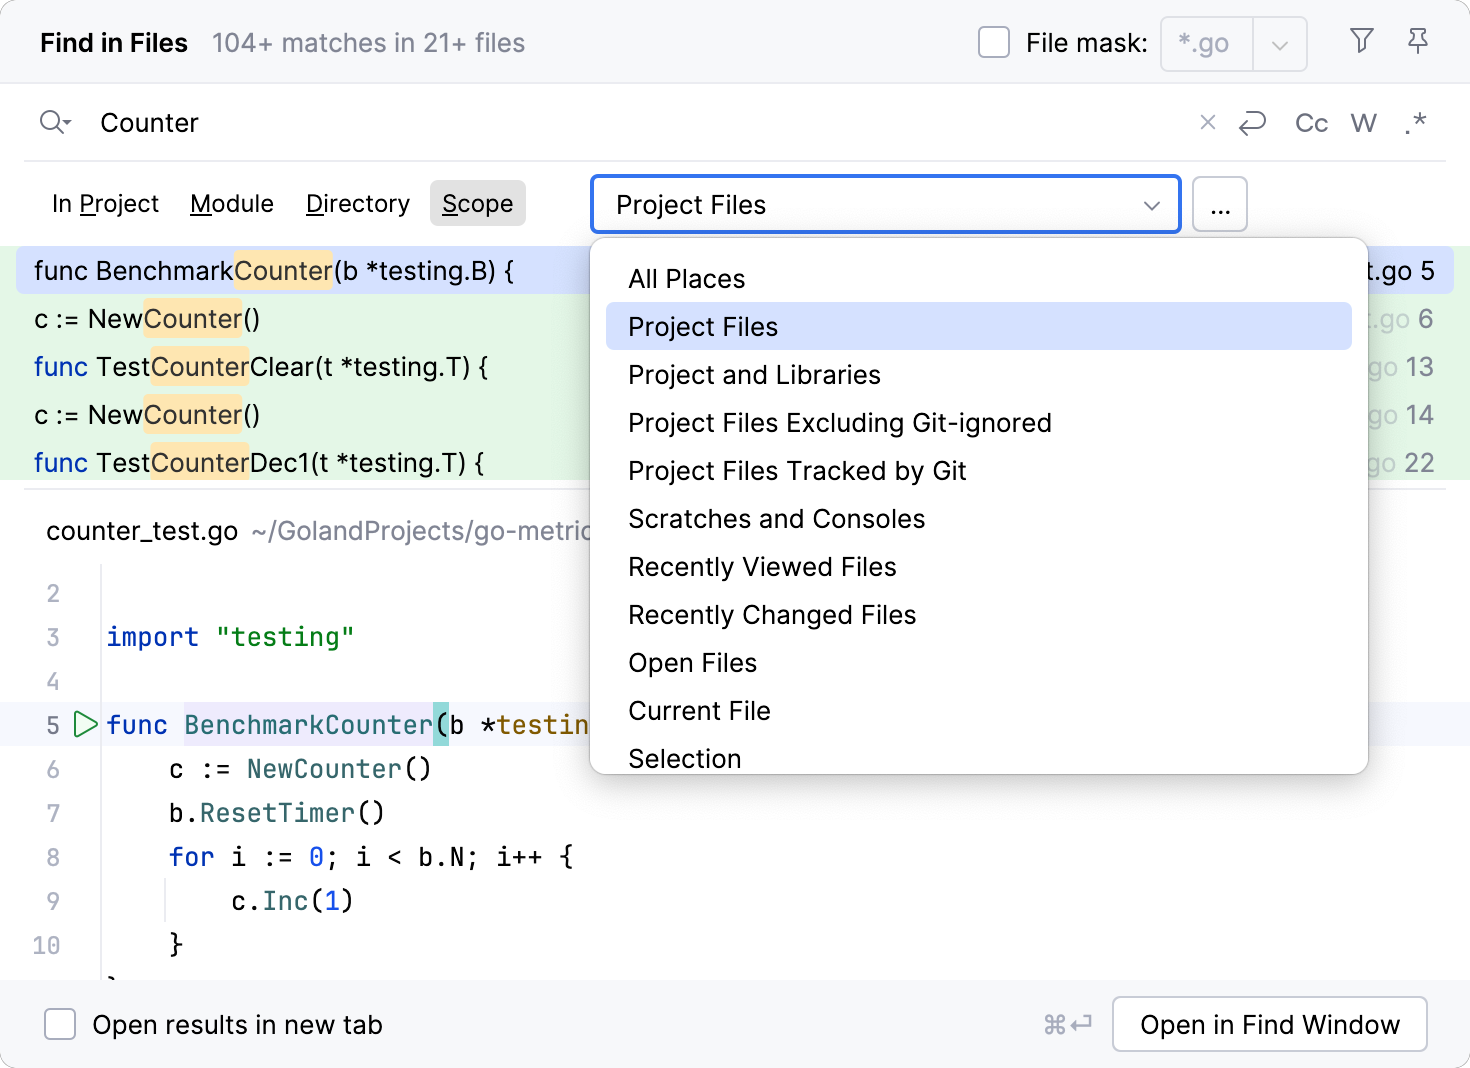
Task: Run BenchmarkCounter via green gutter arrow
Action: click(86, 724)
